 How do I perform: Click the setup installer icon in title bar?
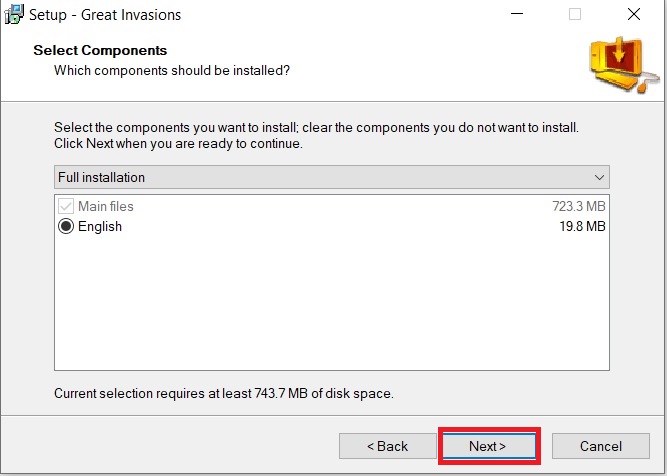click(x=14, y=14)
